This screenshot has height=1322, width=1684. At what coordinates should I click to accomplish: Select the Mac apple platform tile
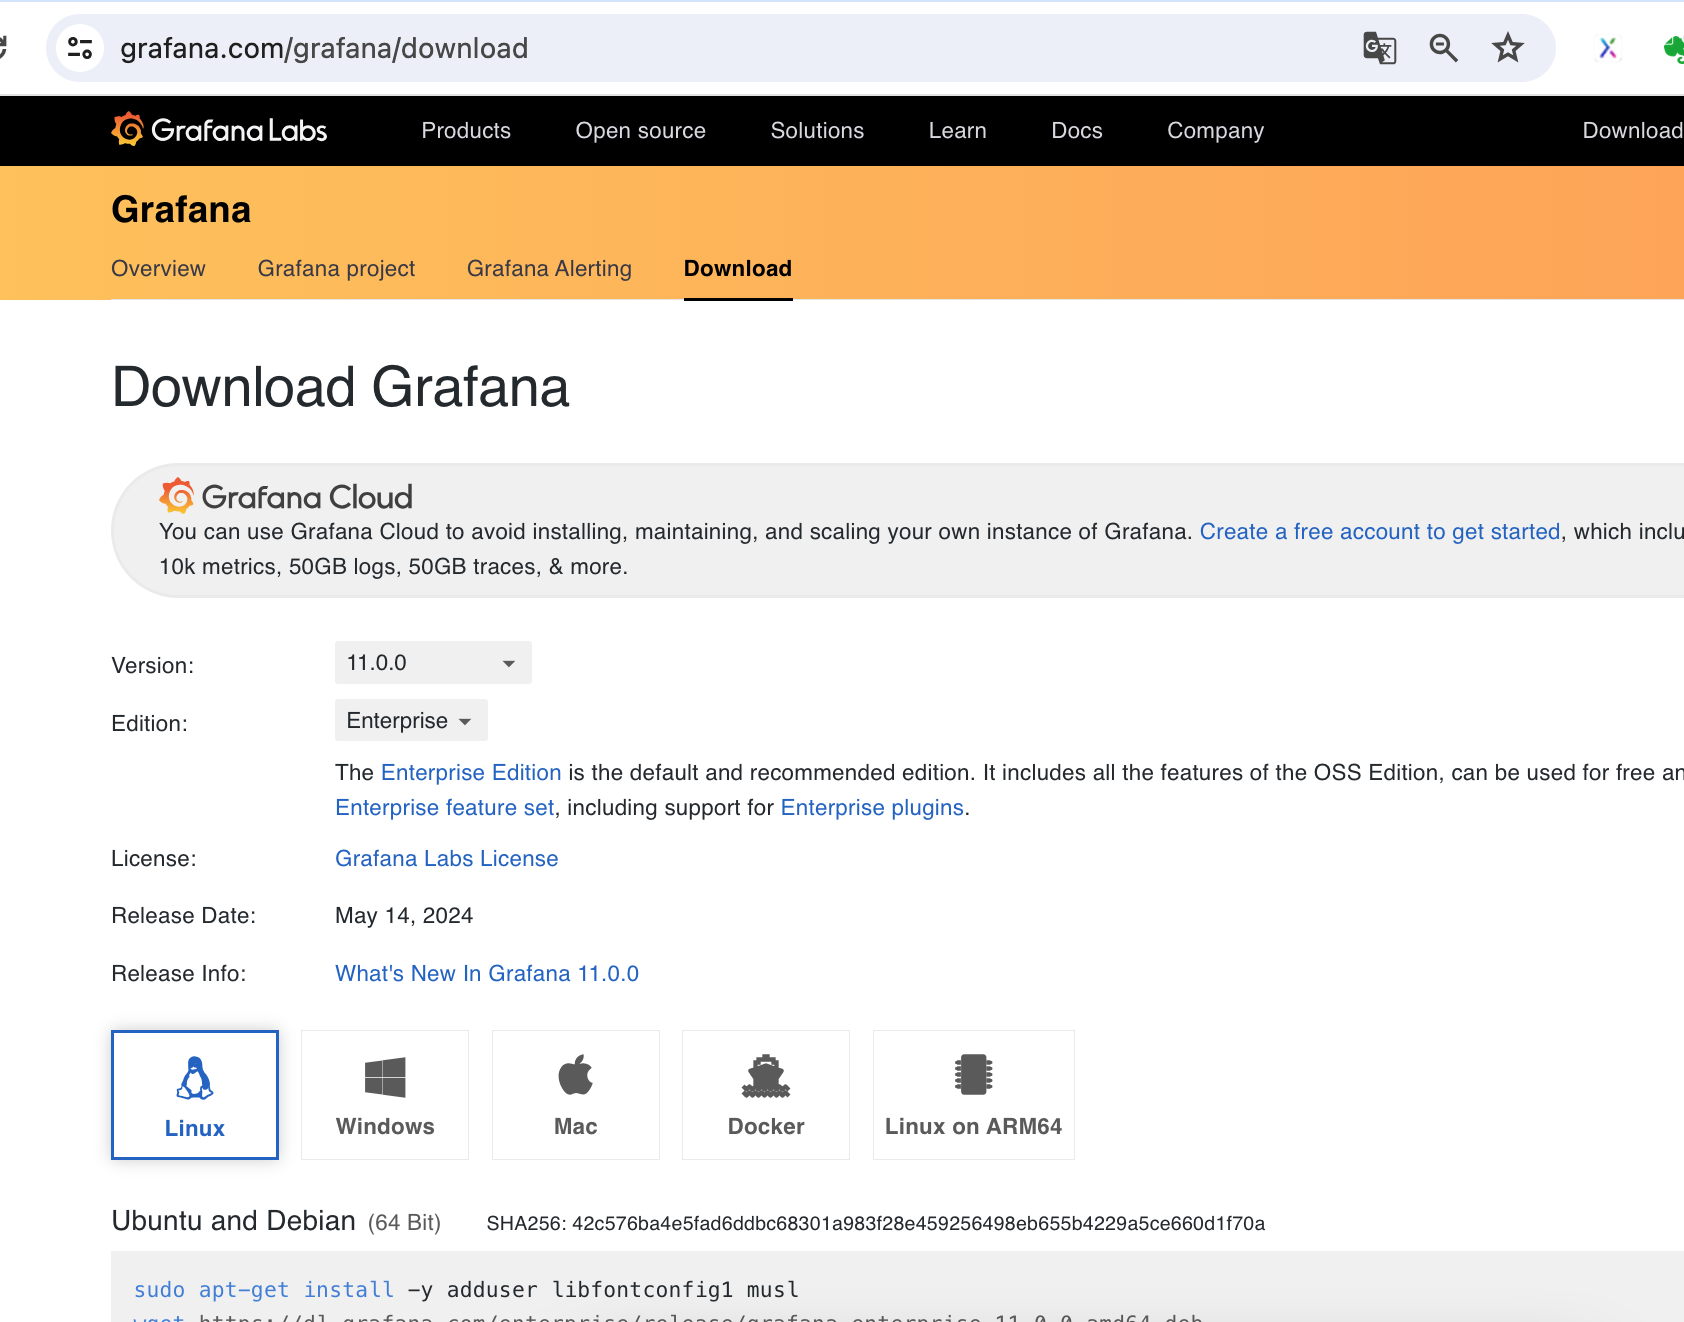576,1095
